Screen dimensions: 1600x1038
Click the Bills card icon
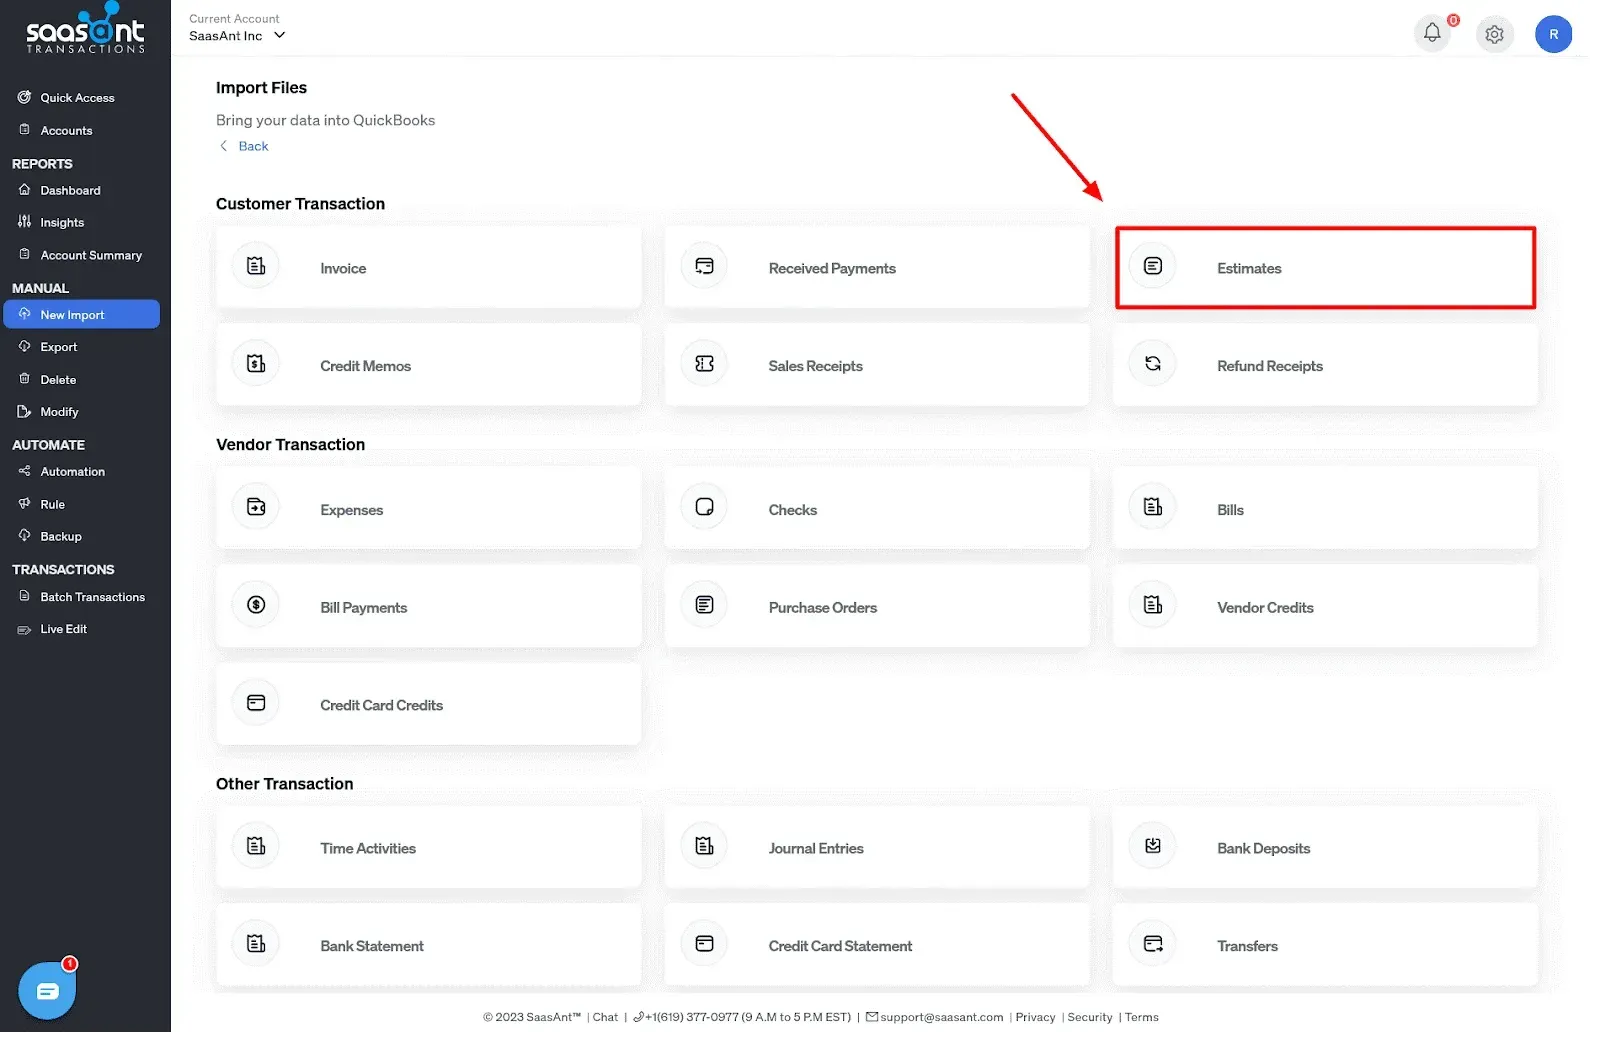(1152, 507)
